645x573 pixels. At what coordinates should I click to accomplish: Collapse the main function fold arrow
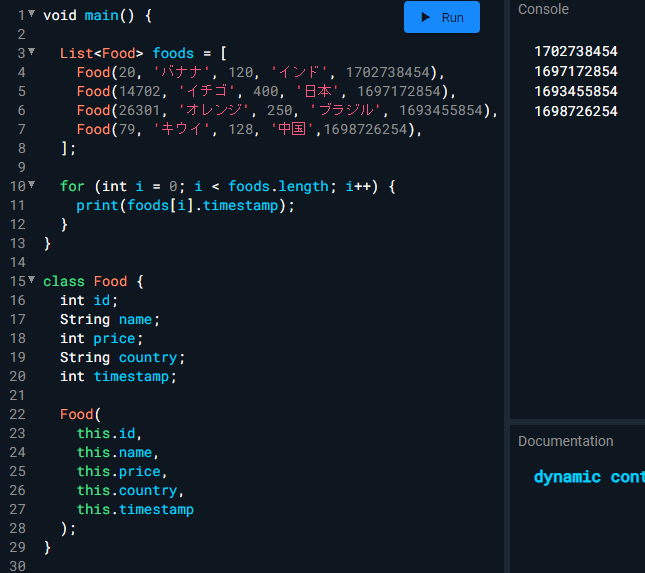[x=31, y=14]
